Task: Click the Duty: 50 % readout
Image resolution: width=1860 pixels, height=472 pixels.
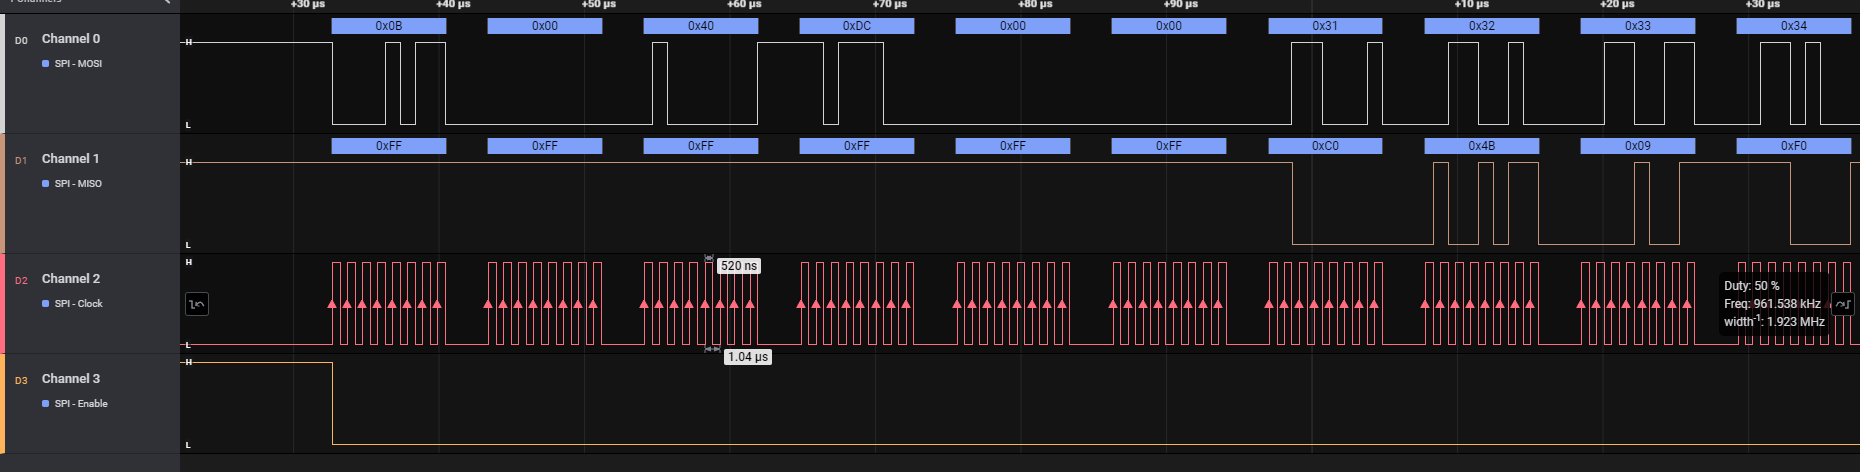Action: point(1752,286)
